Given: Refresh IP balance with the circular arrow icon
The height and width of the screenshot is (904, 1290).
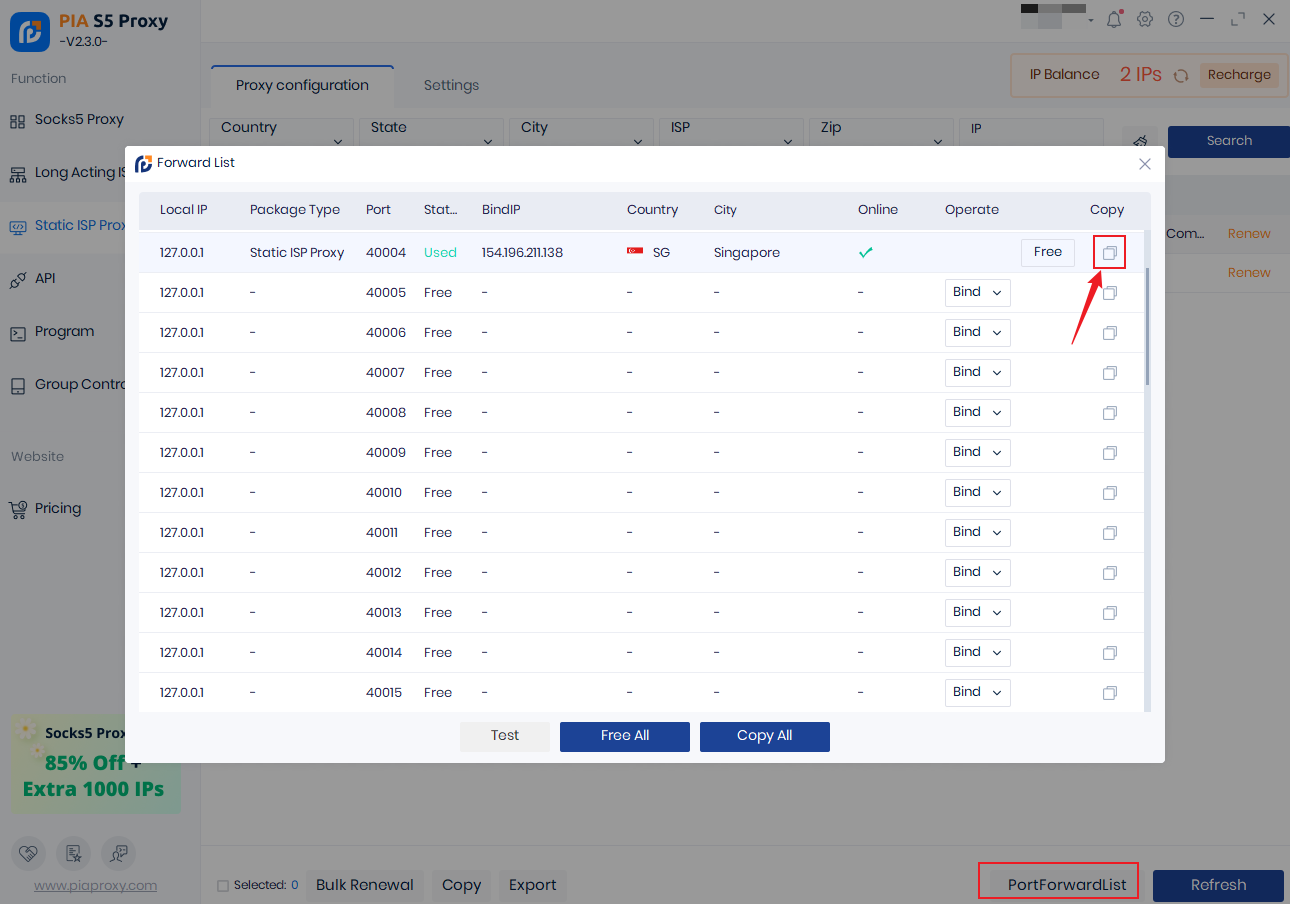Looking at the screenshot, I should point(1181,75).
